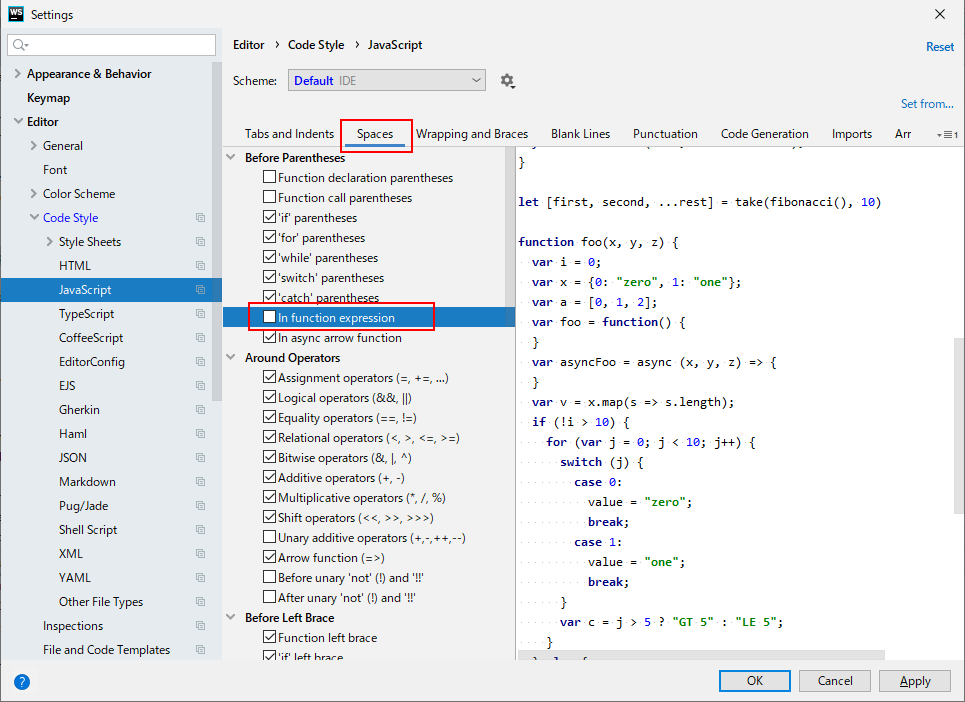Select Keymap in settings tree

49,98
